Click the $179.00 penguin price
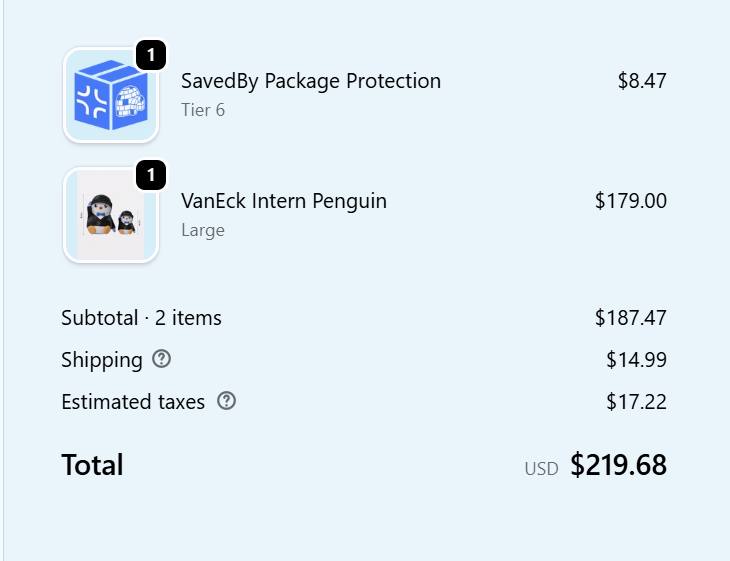This screenshot has width=730, height=561. (x=630, y=201)
